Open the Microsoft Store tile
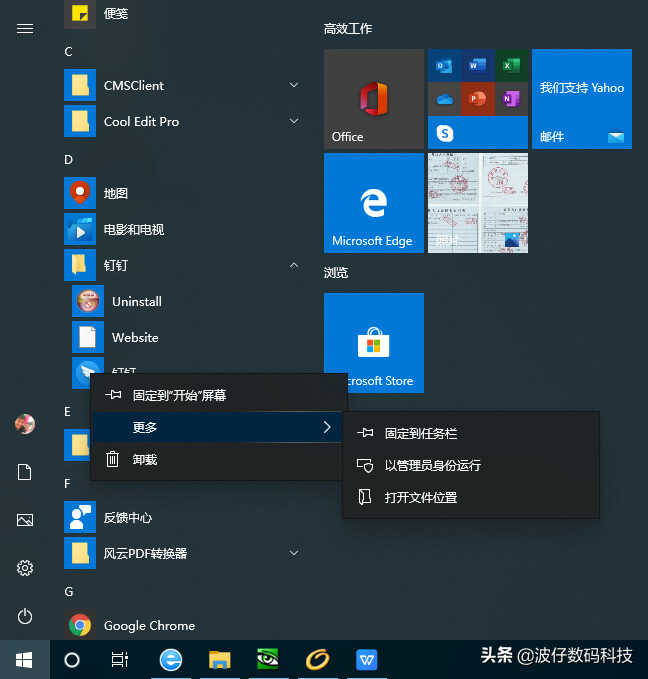Image resolution: width=648 pixels, height=679 pixels. pos(374,343)
